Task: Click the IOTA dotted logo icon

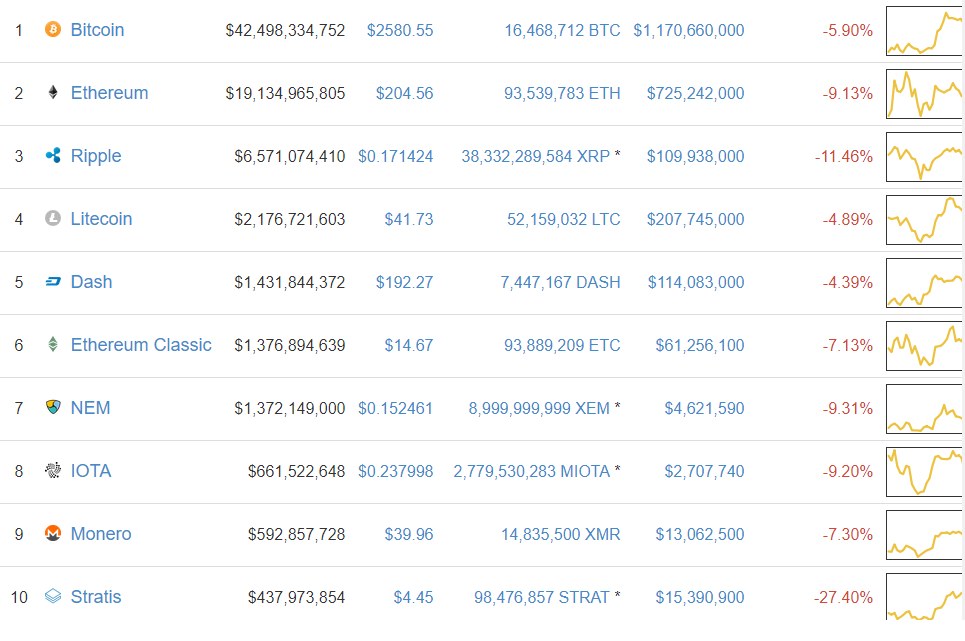Action: [53, 471]
